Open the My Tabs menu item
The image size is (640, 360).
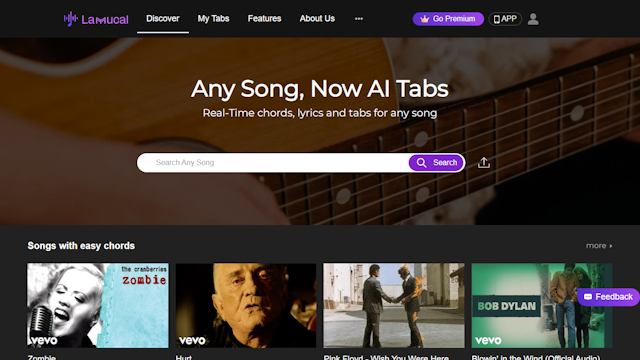click(213, 19)
